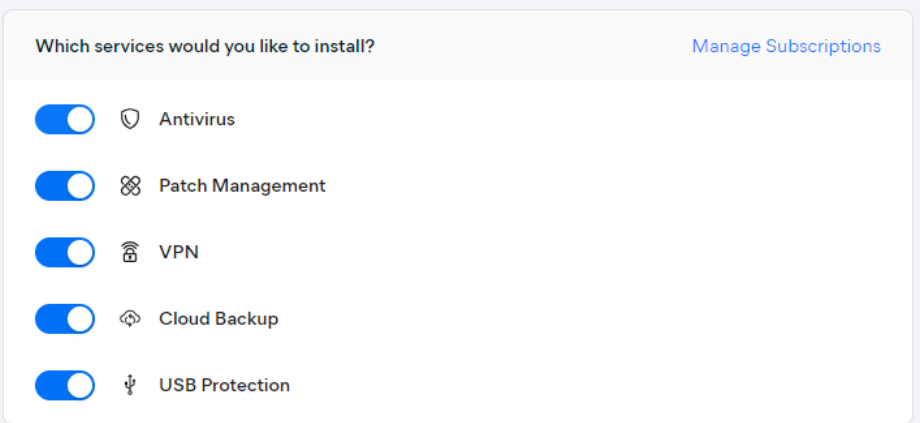Click the VPN lock icon
The width and height of the screenshot is (920, 423).
pyautogui.click(x=129, y=253)
